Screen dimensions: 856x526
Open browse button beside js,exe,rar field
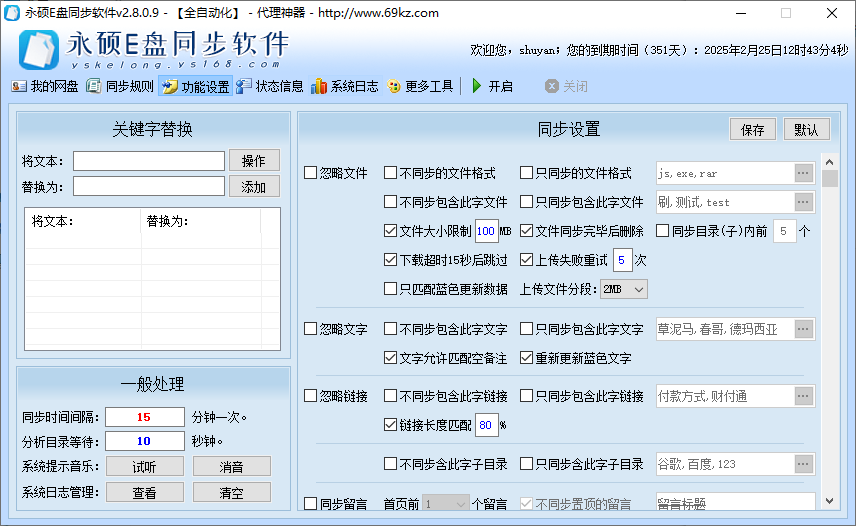(803, 173)
